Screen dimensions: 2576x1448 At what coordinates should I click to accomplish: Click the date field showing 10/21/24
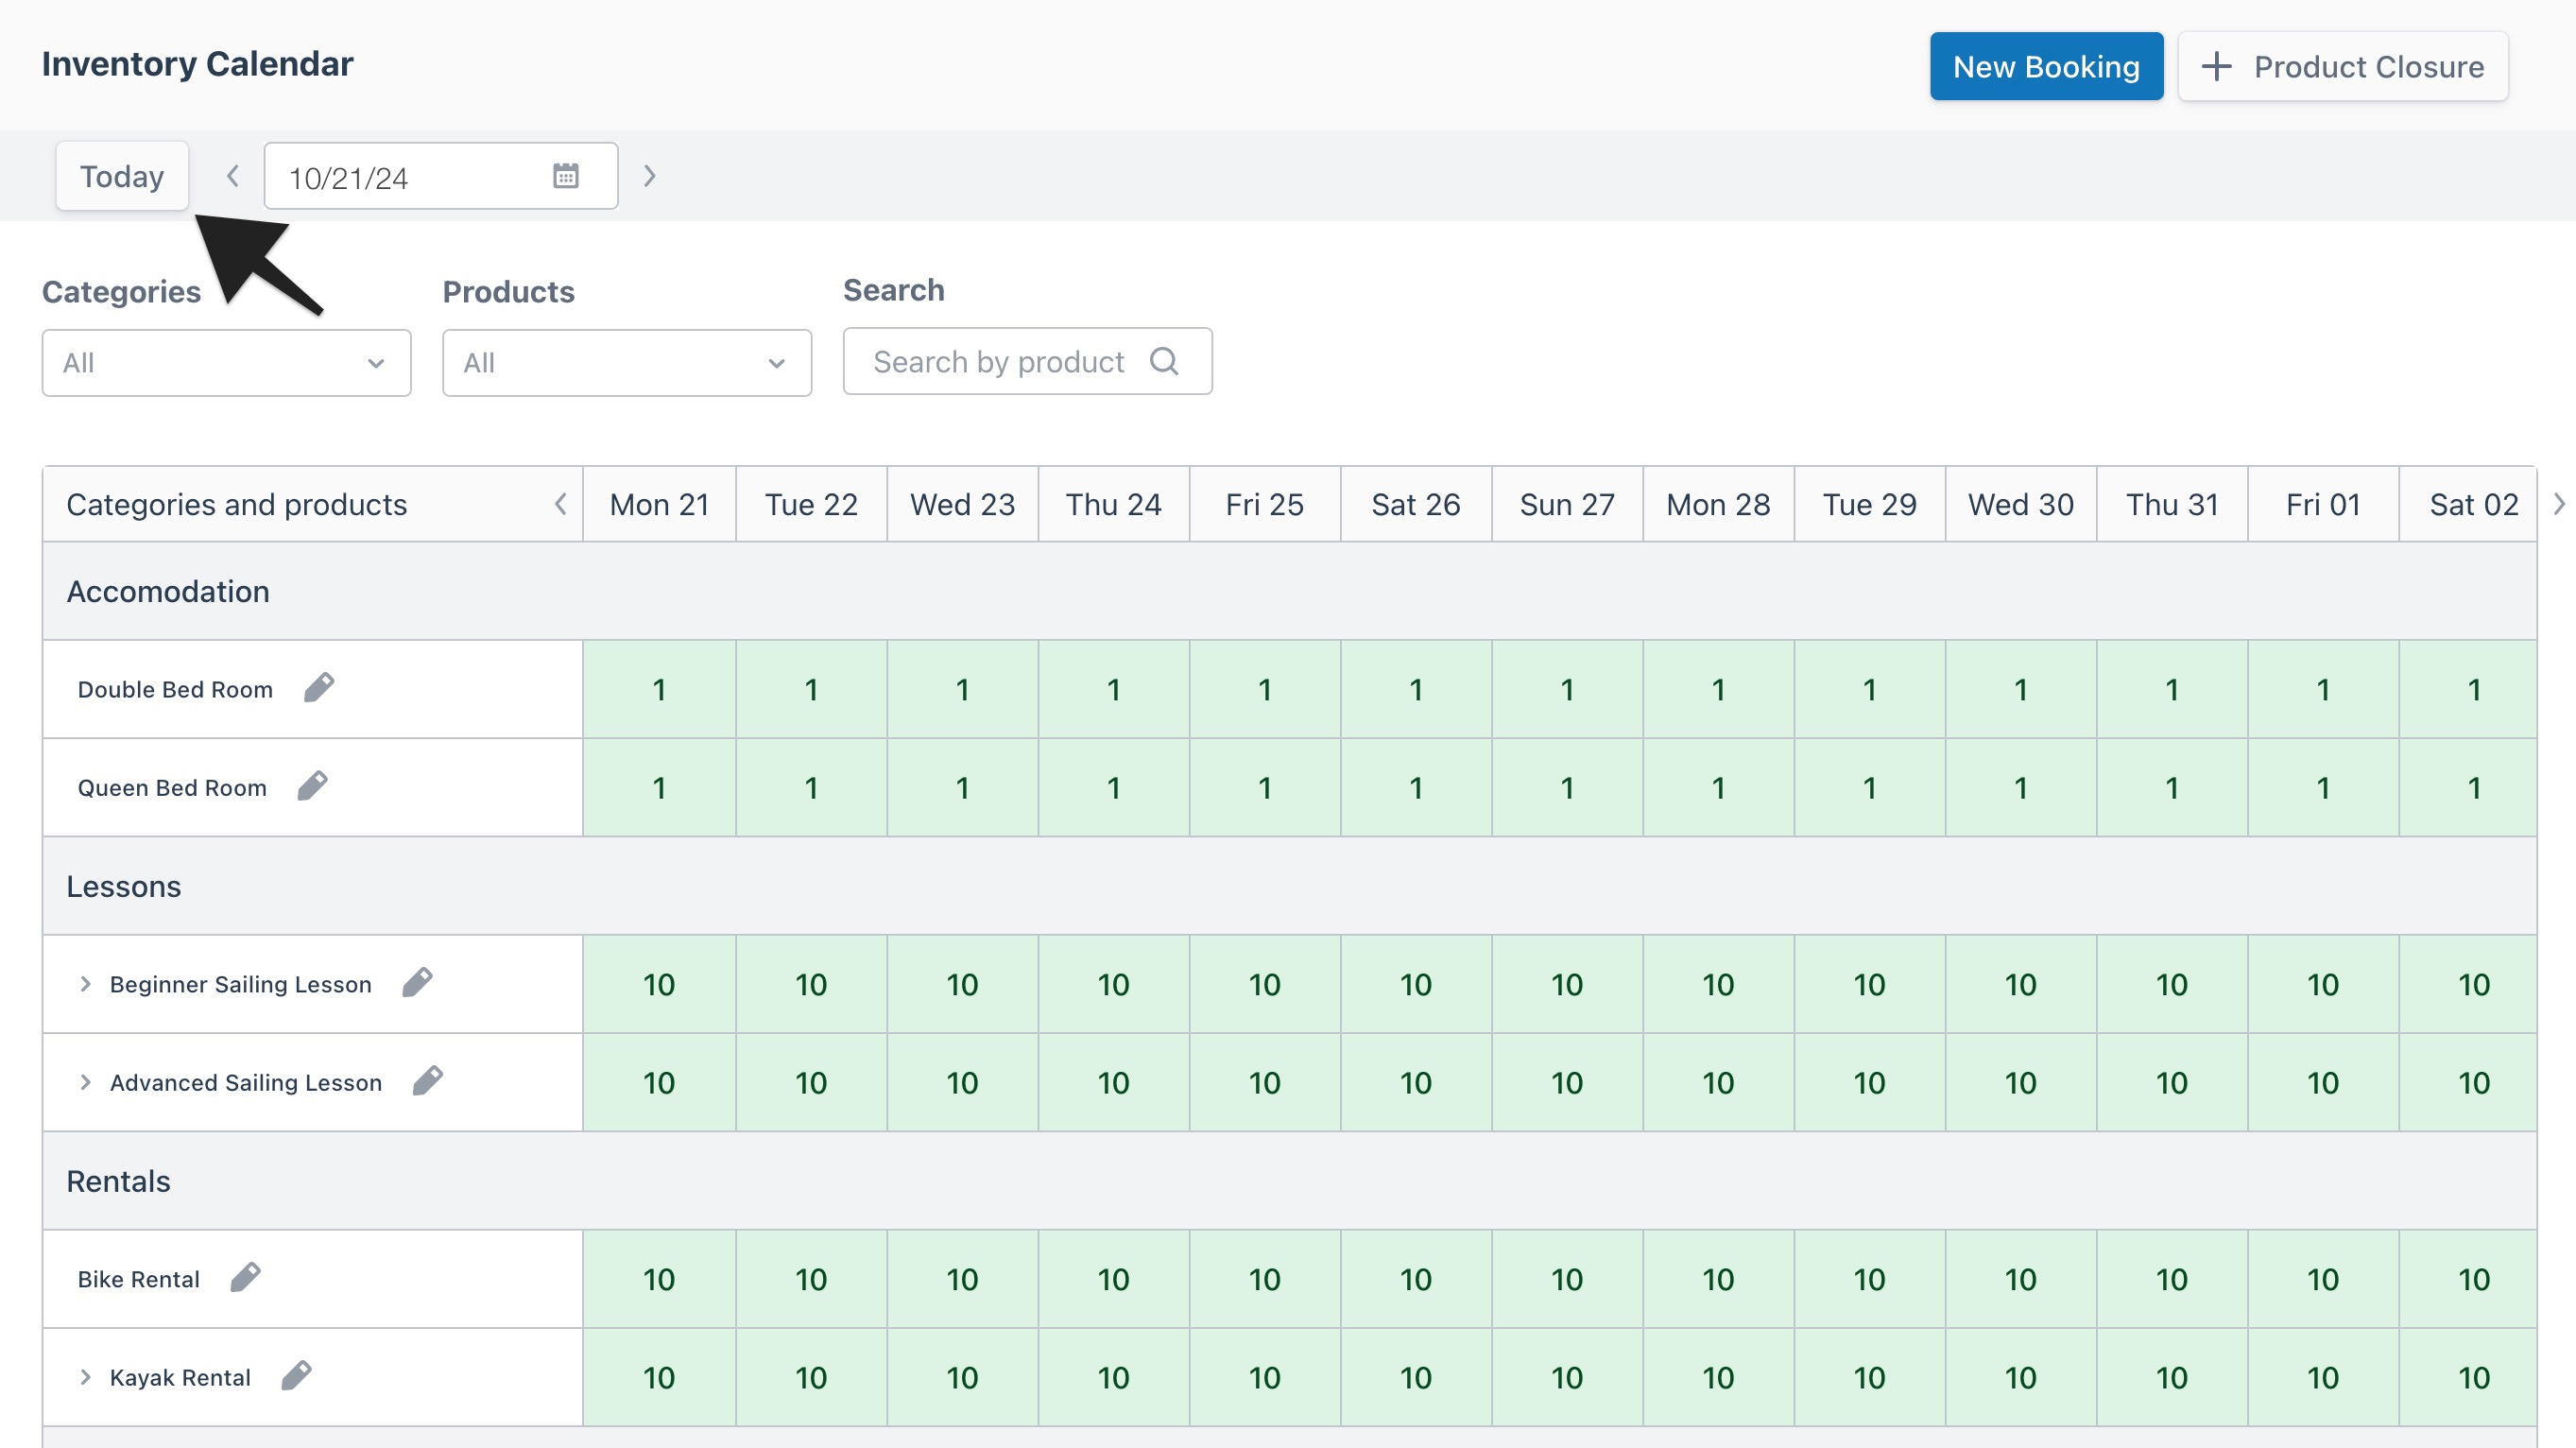coord(441,176)
